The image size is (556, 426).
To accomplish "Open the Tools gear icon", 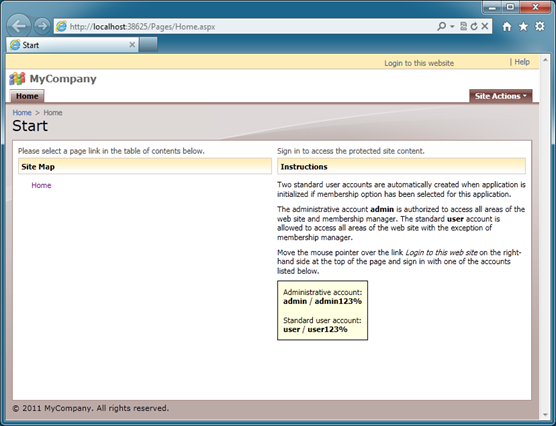I will (x=540, y=26).
